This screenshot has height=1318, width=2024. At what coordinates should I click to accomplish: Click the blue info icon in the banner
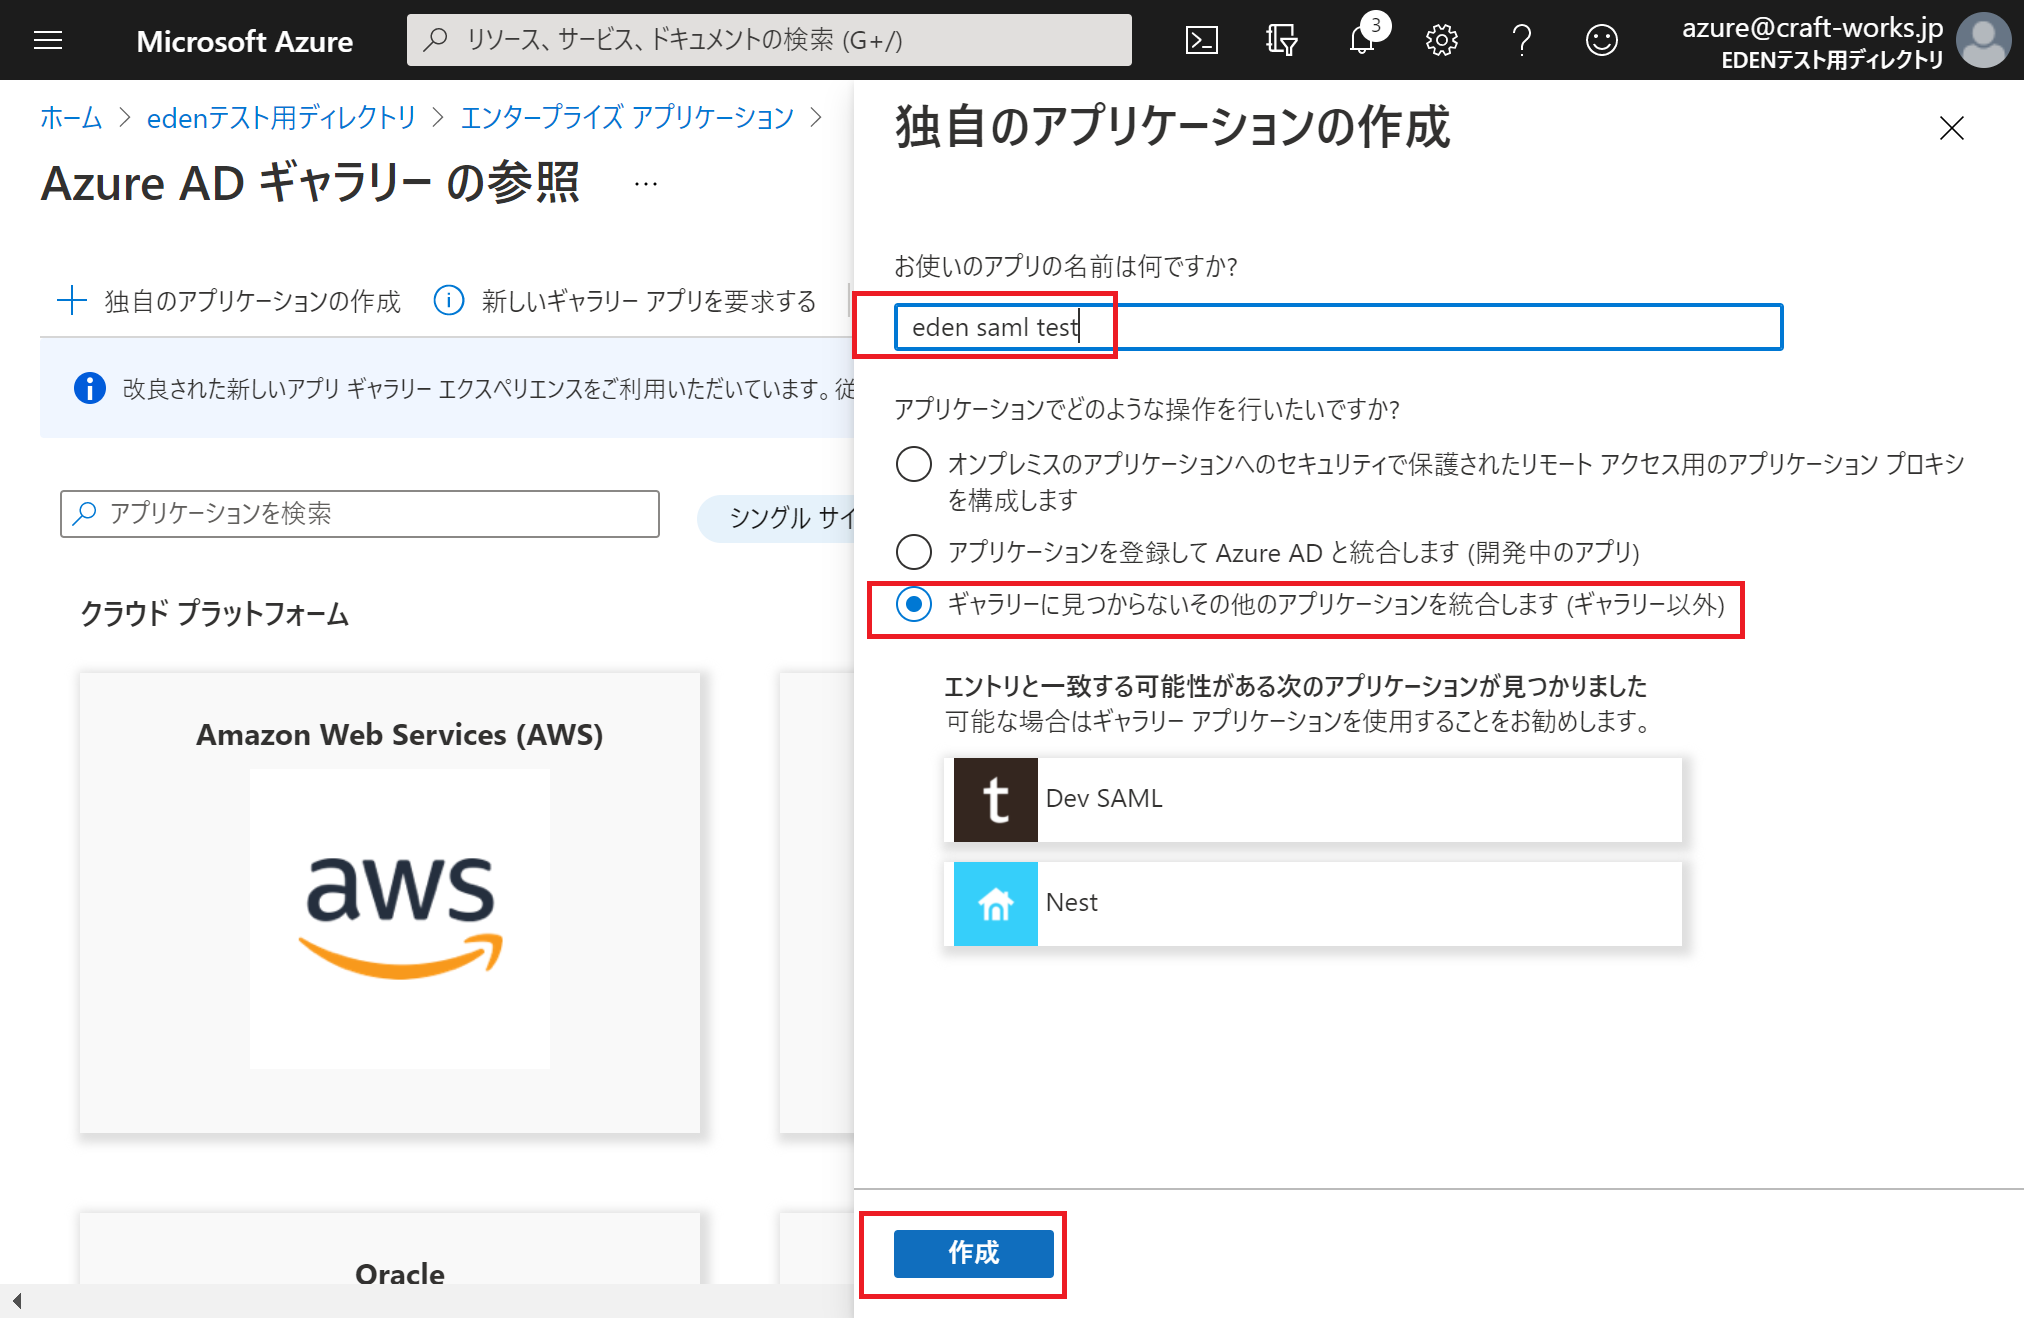pyautogui.click(x=89, y=388)
